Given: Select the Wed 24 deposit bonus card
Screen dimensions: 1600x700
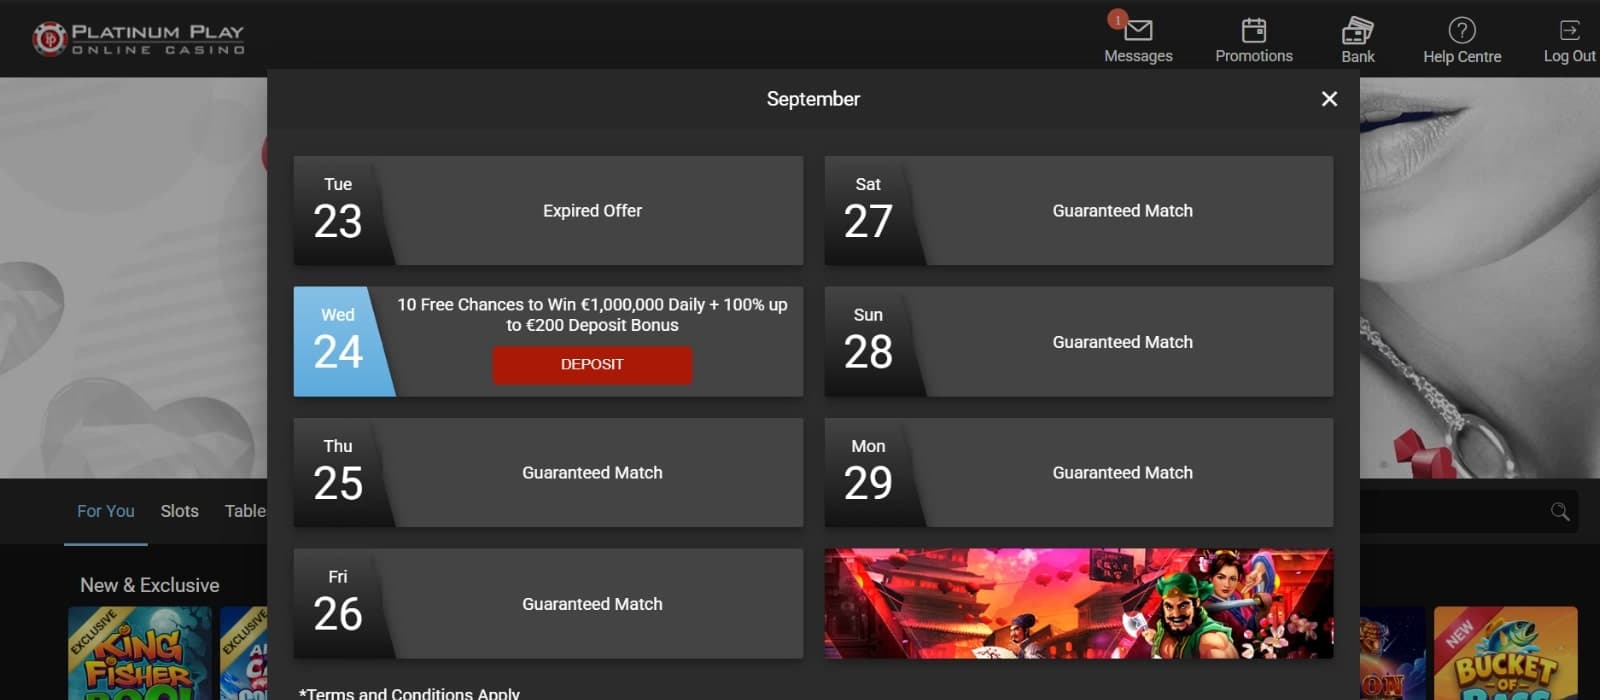Looking at the screenshot, I should [548, 342].
